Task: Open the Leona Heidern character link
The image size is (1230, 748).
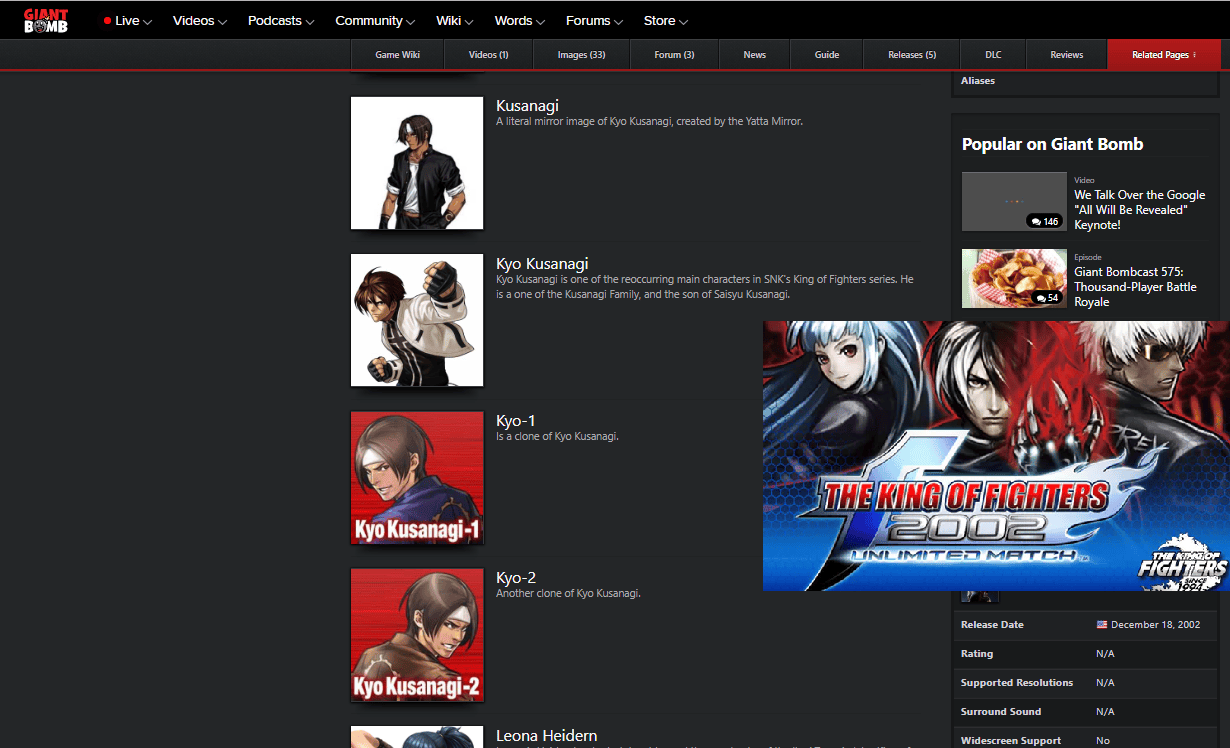Action: click(546, 736)
